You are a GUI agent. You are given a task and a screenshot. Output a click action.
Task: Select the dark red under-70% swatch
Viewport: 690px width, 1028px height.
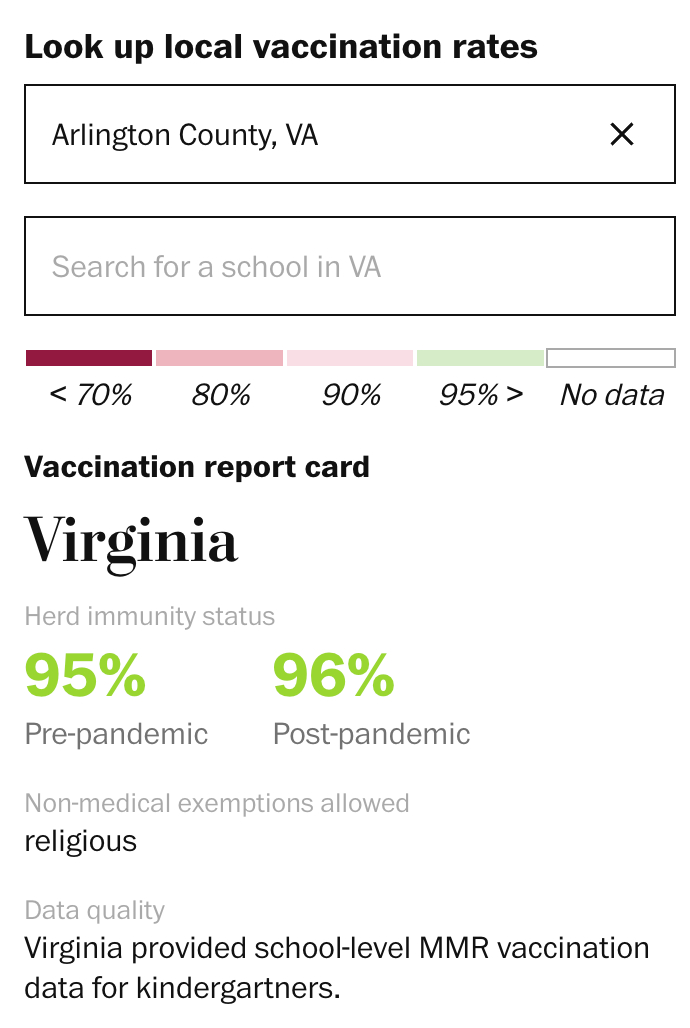[89, 358]
